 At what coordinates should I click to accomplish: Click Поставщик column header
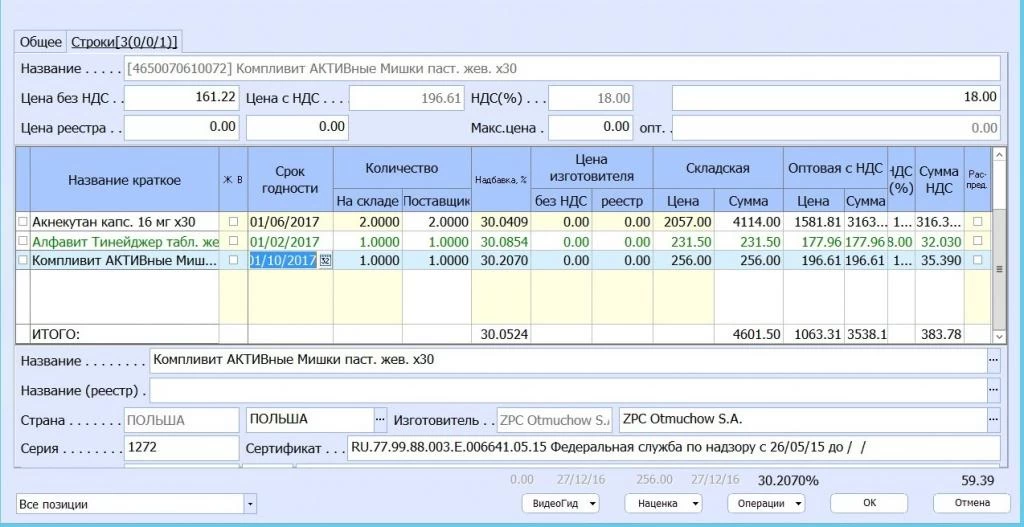coord(436,200)
